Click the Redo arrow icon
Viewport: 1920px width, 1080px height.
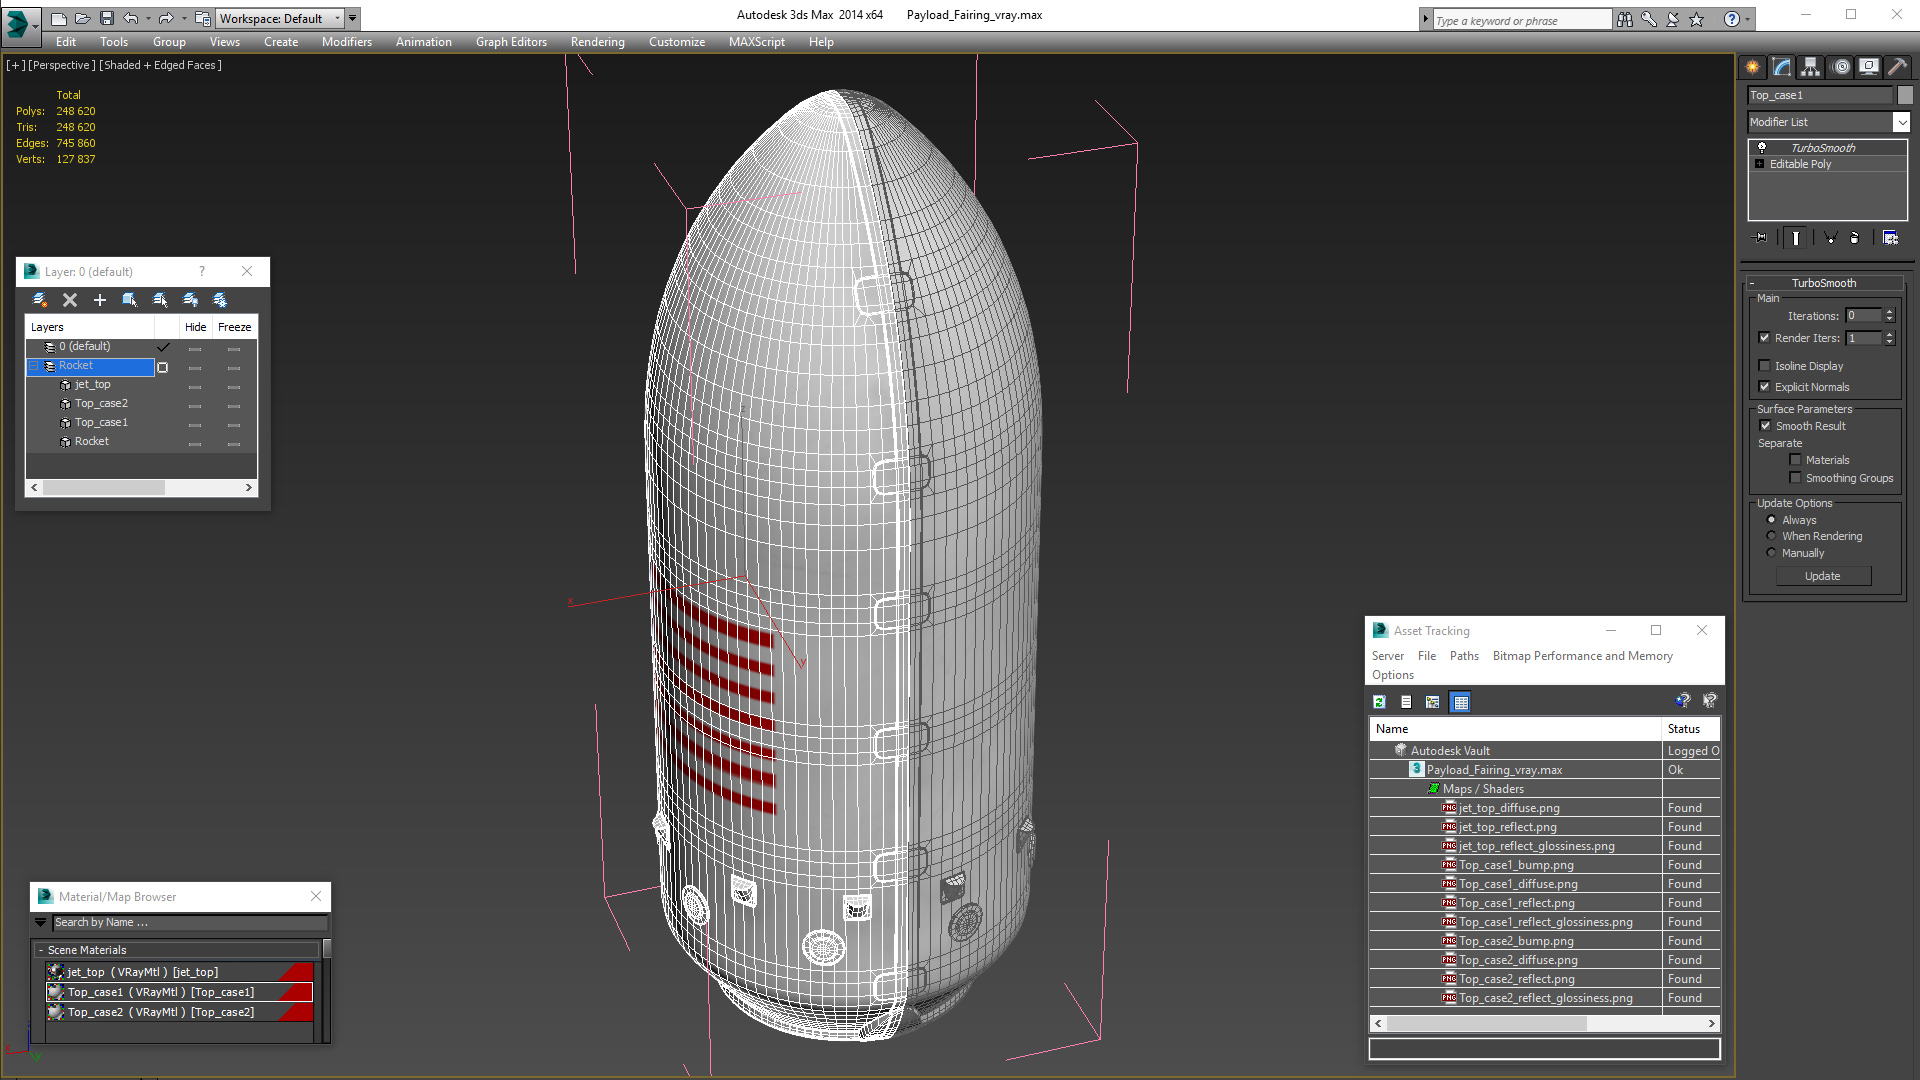(x=166, y=18)
